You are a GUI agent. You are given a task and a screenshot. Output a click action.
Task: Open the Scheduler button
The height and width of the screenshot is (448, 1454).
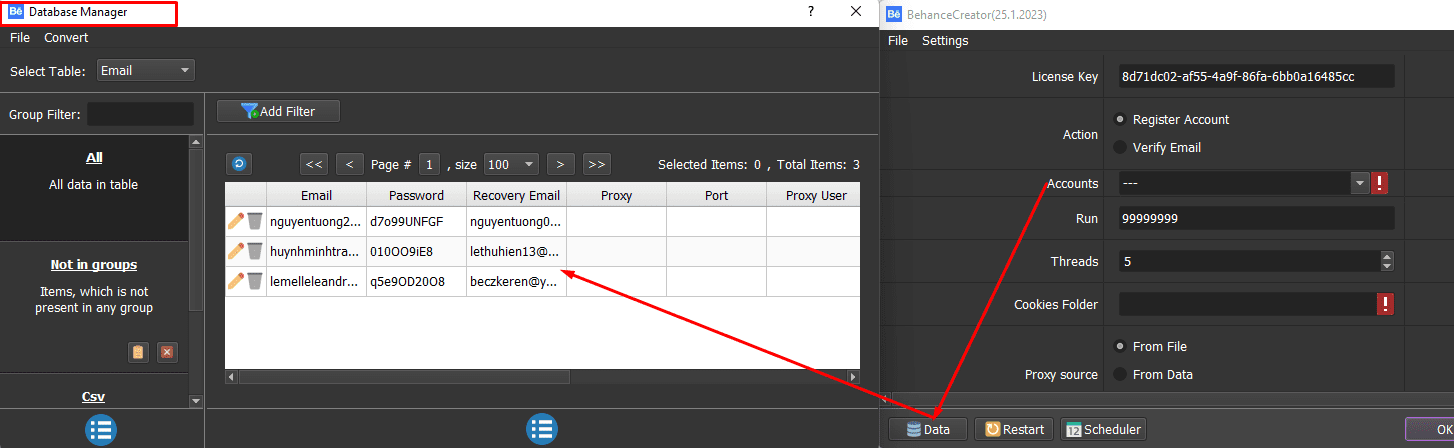(x=1103, y=429)
